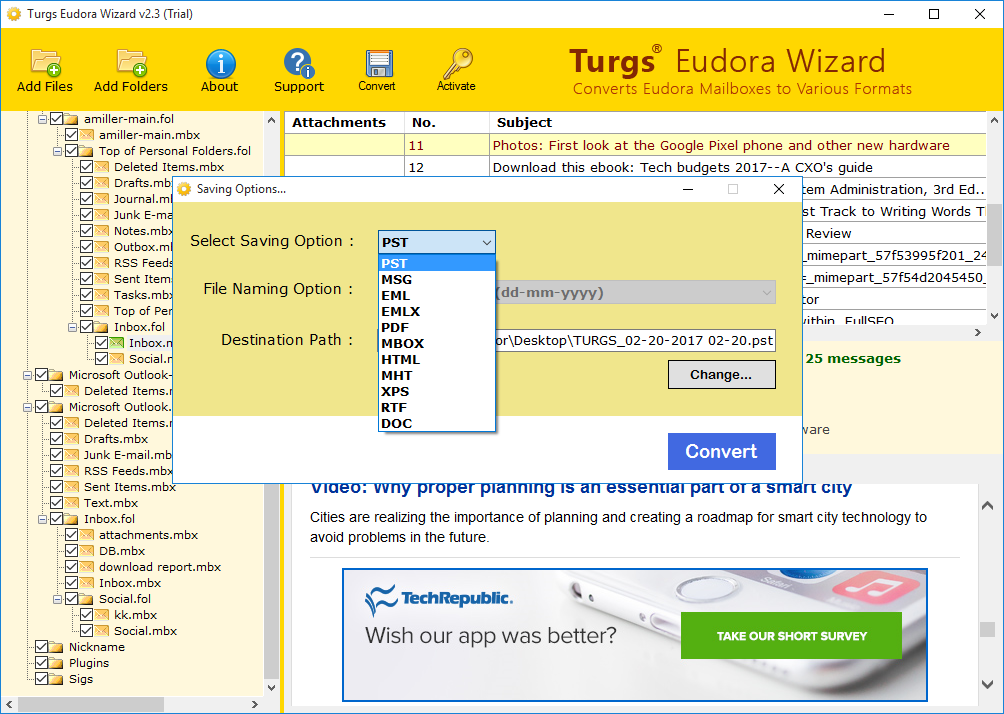Click the Top of Personal Folders.fol folder icon
Image resolution: width=1004 pixels, height=714 pixels.
pos(86,151)
